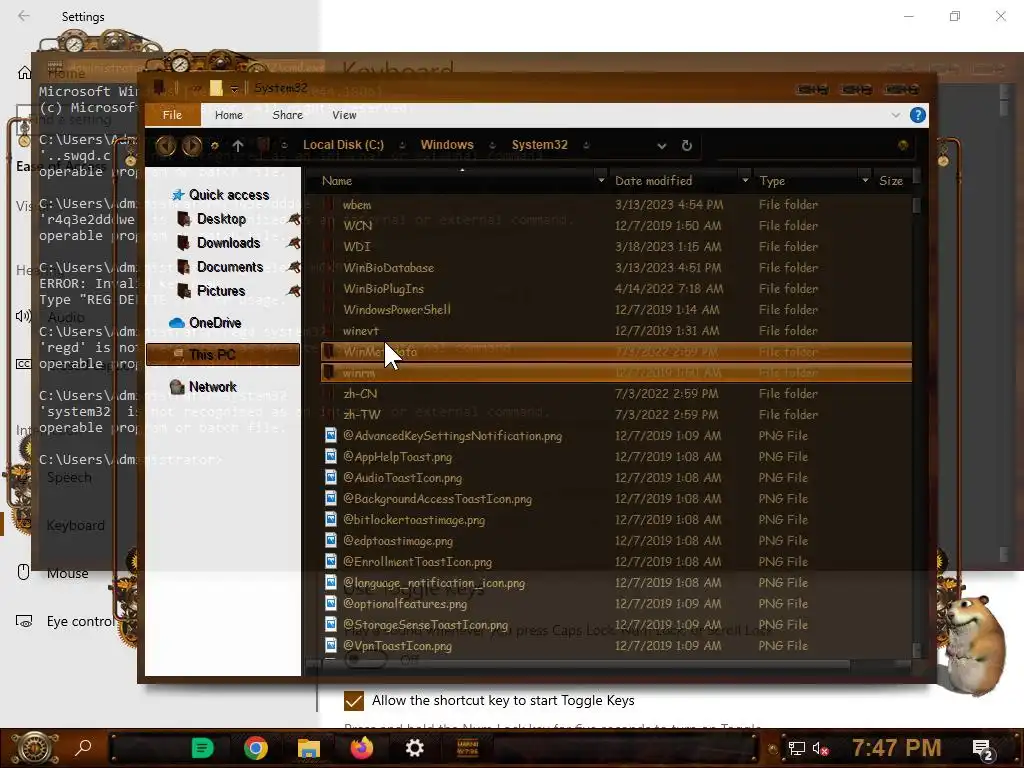Click @AdvancedKeySettingsNotification.png file icon
Screen dimensions: 1024x768
[331, 435]
